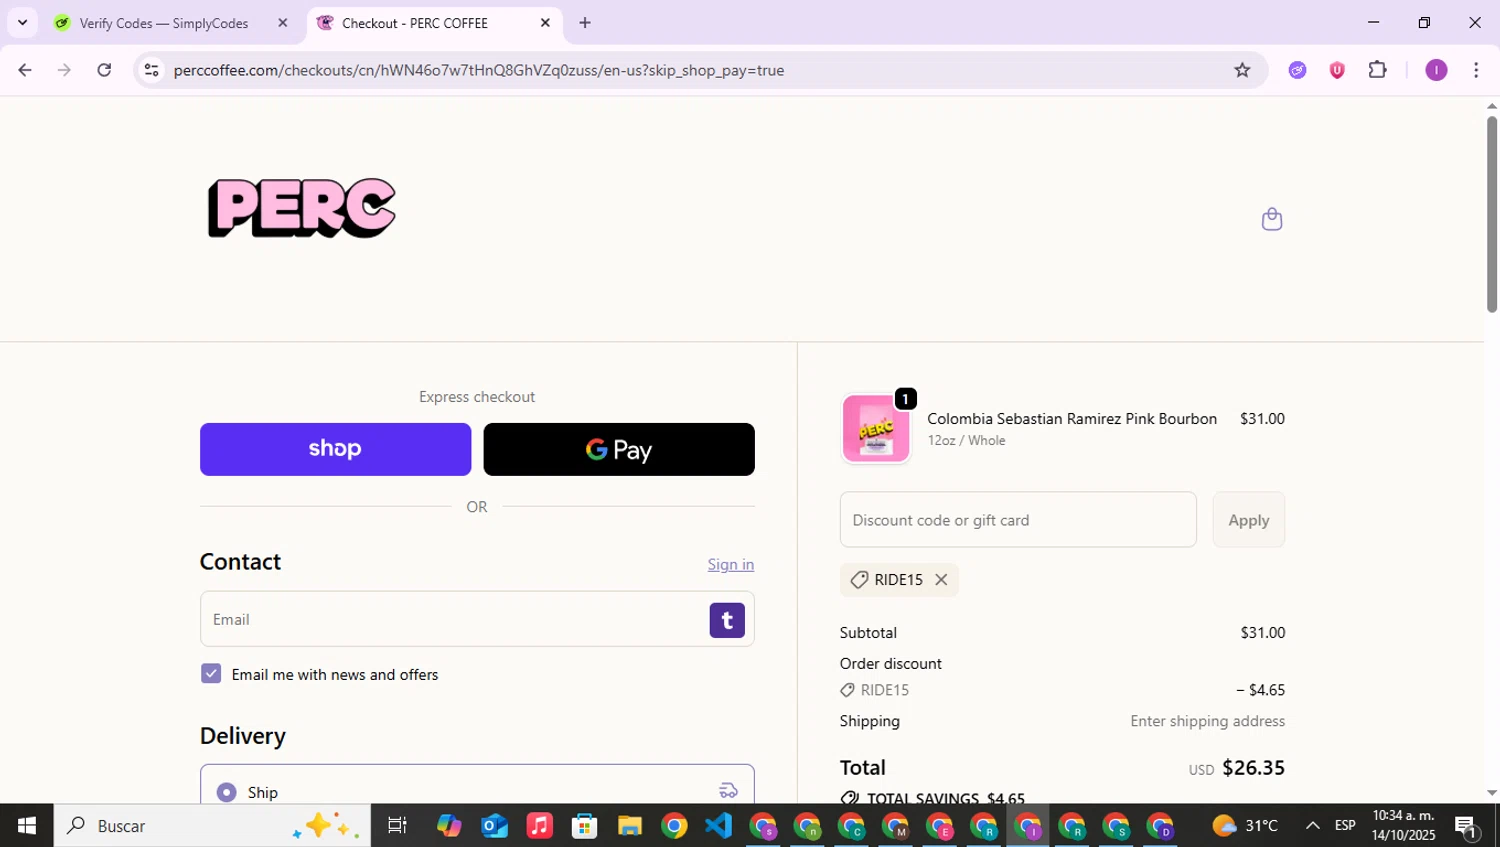
Task: Open the Chrome profile avatar
Action: 1436,70
